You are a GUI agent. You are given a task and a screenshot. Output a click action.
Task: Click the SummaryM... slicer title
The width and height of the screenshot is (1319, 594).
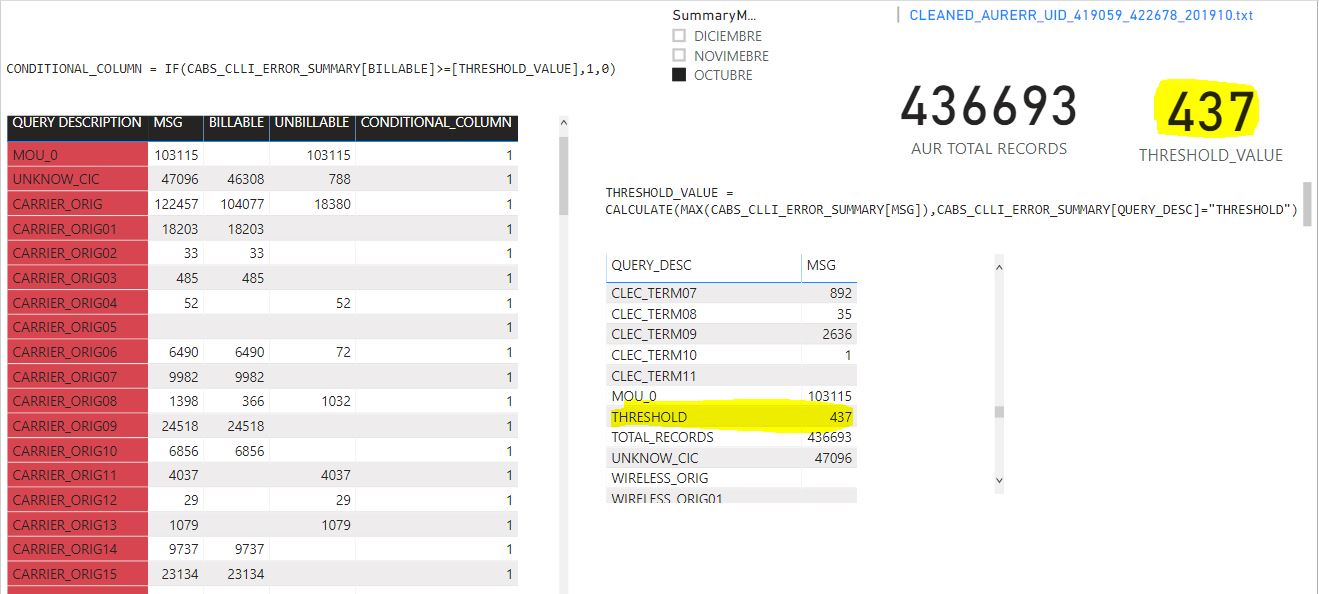714,15
